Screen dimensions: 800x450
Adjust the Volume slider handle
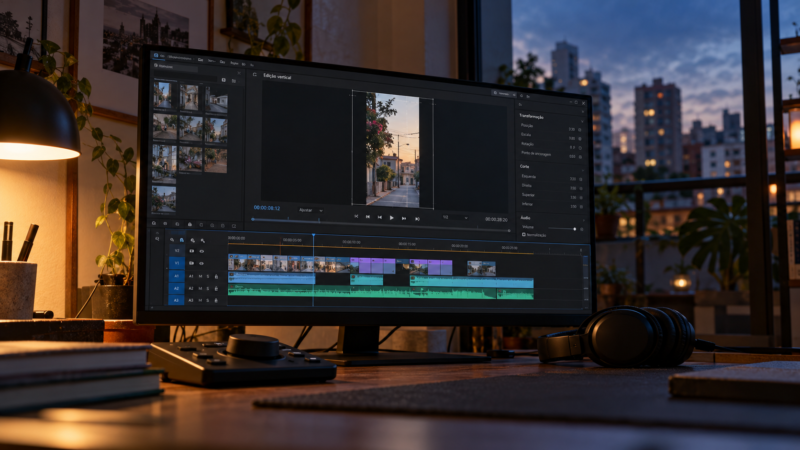coord(574,229)
